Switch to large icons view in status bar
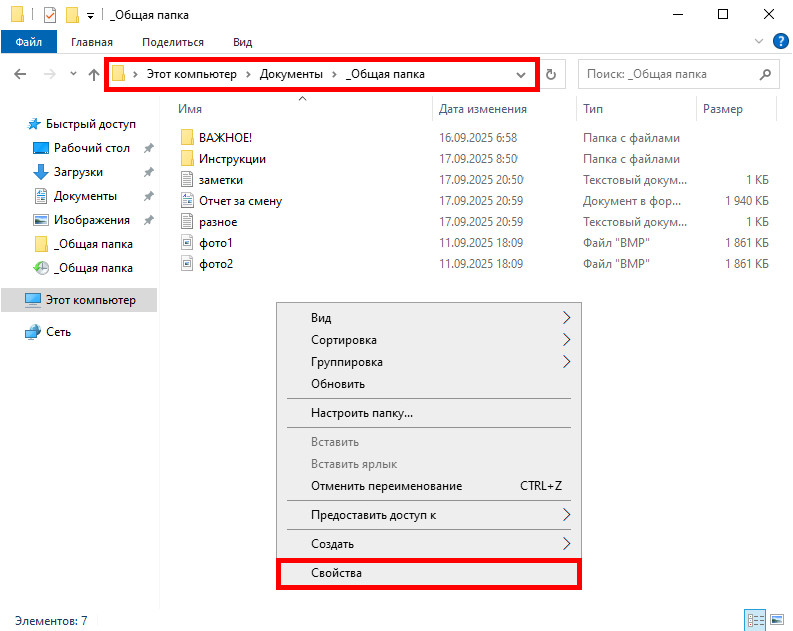The image size is (793, 631). coord(776,620)
